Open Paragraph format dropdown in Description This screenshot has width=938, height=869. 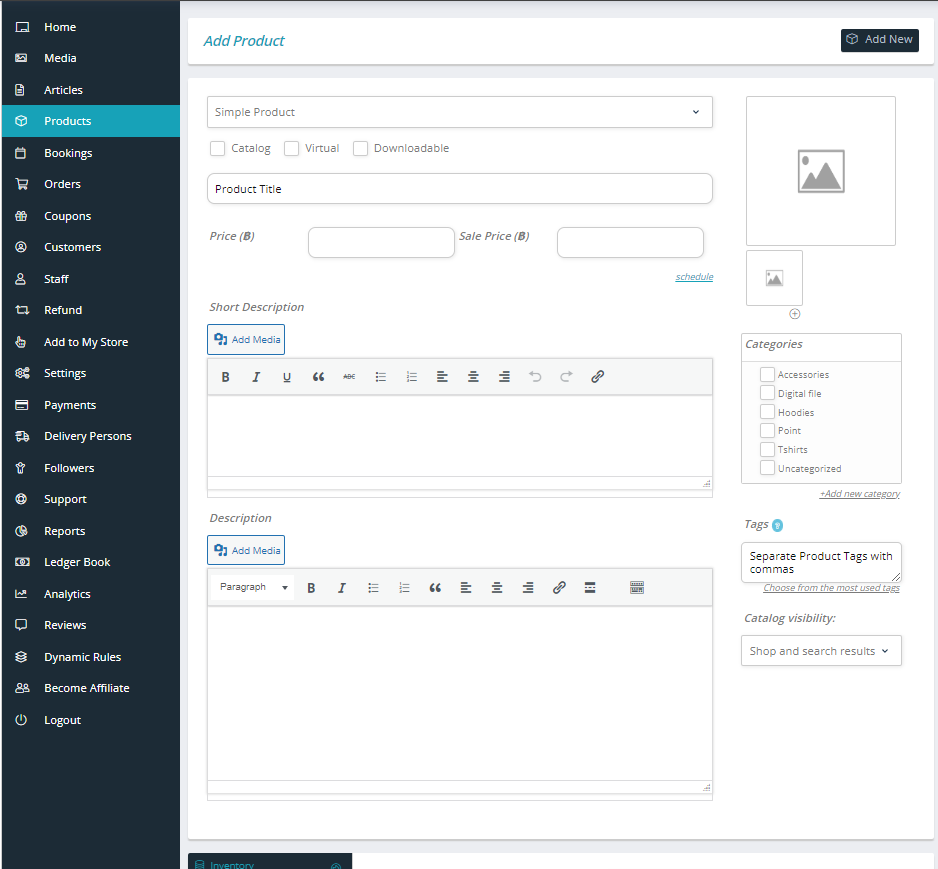(x=254, y=588)
